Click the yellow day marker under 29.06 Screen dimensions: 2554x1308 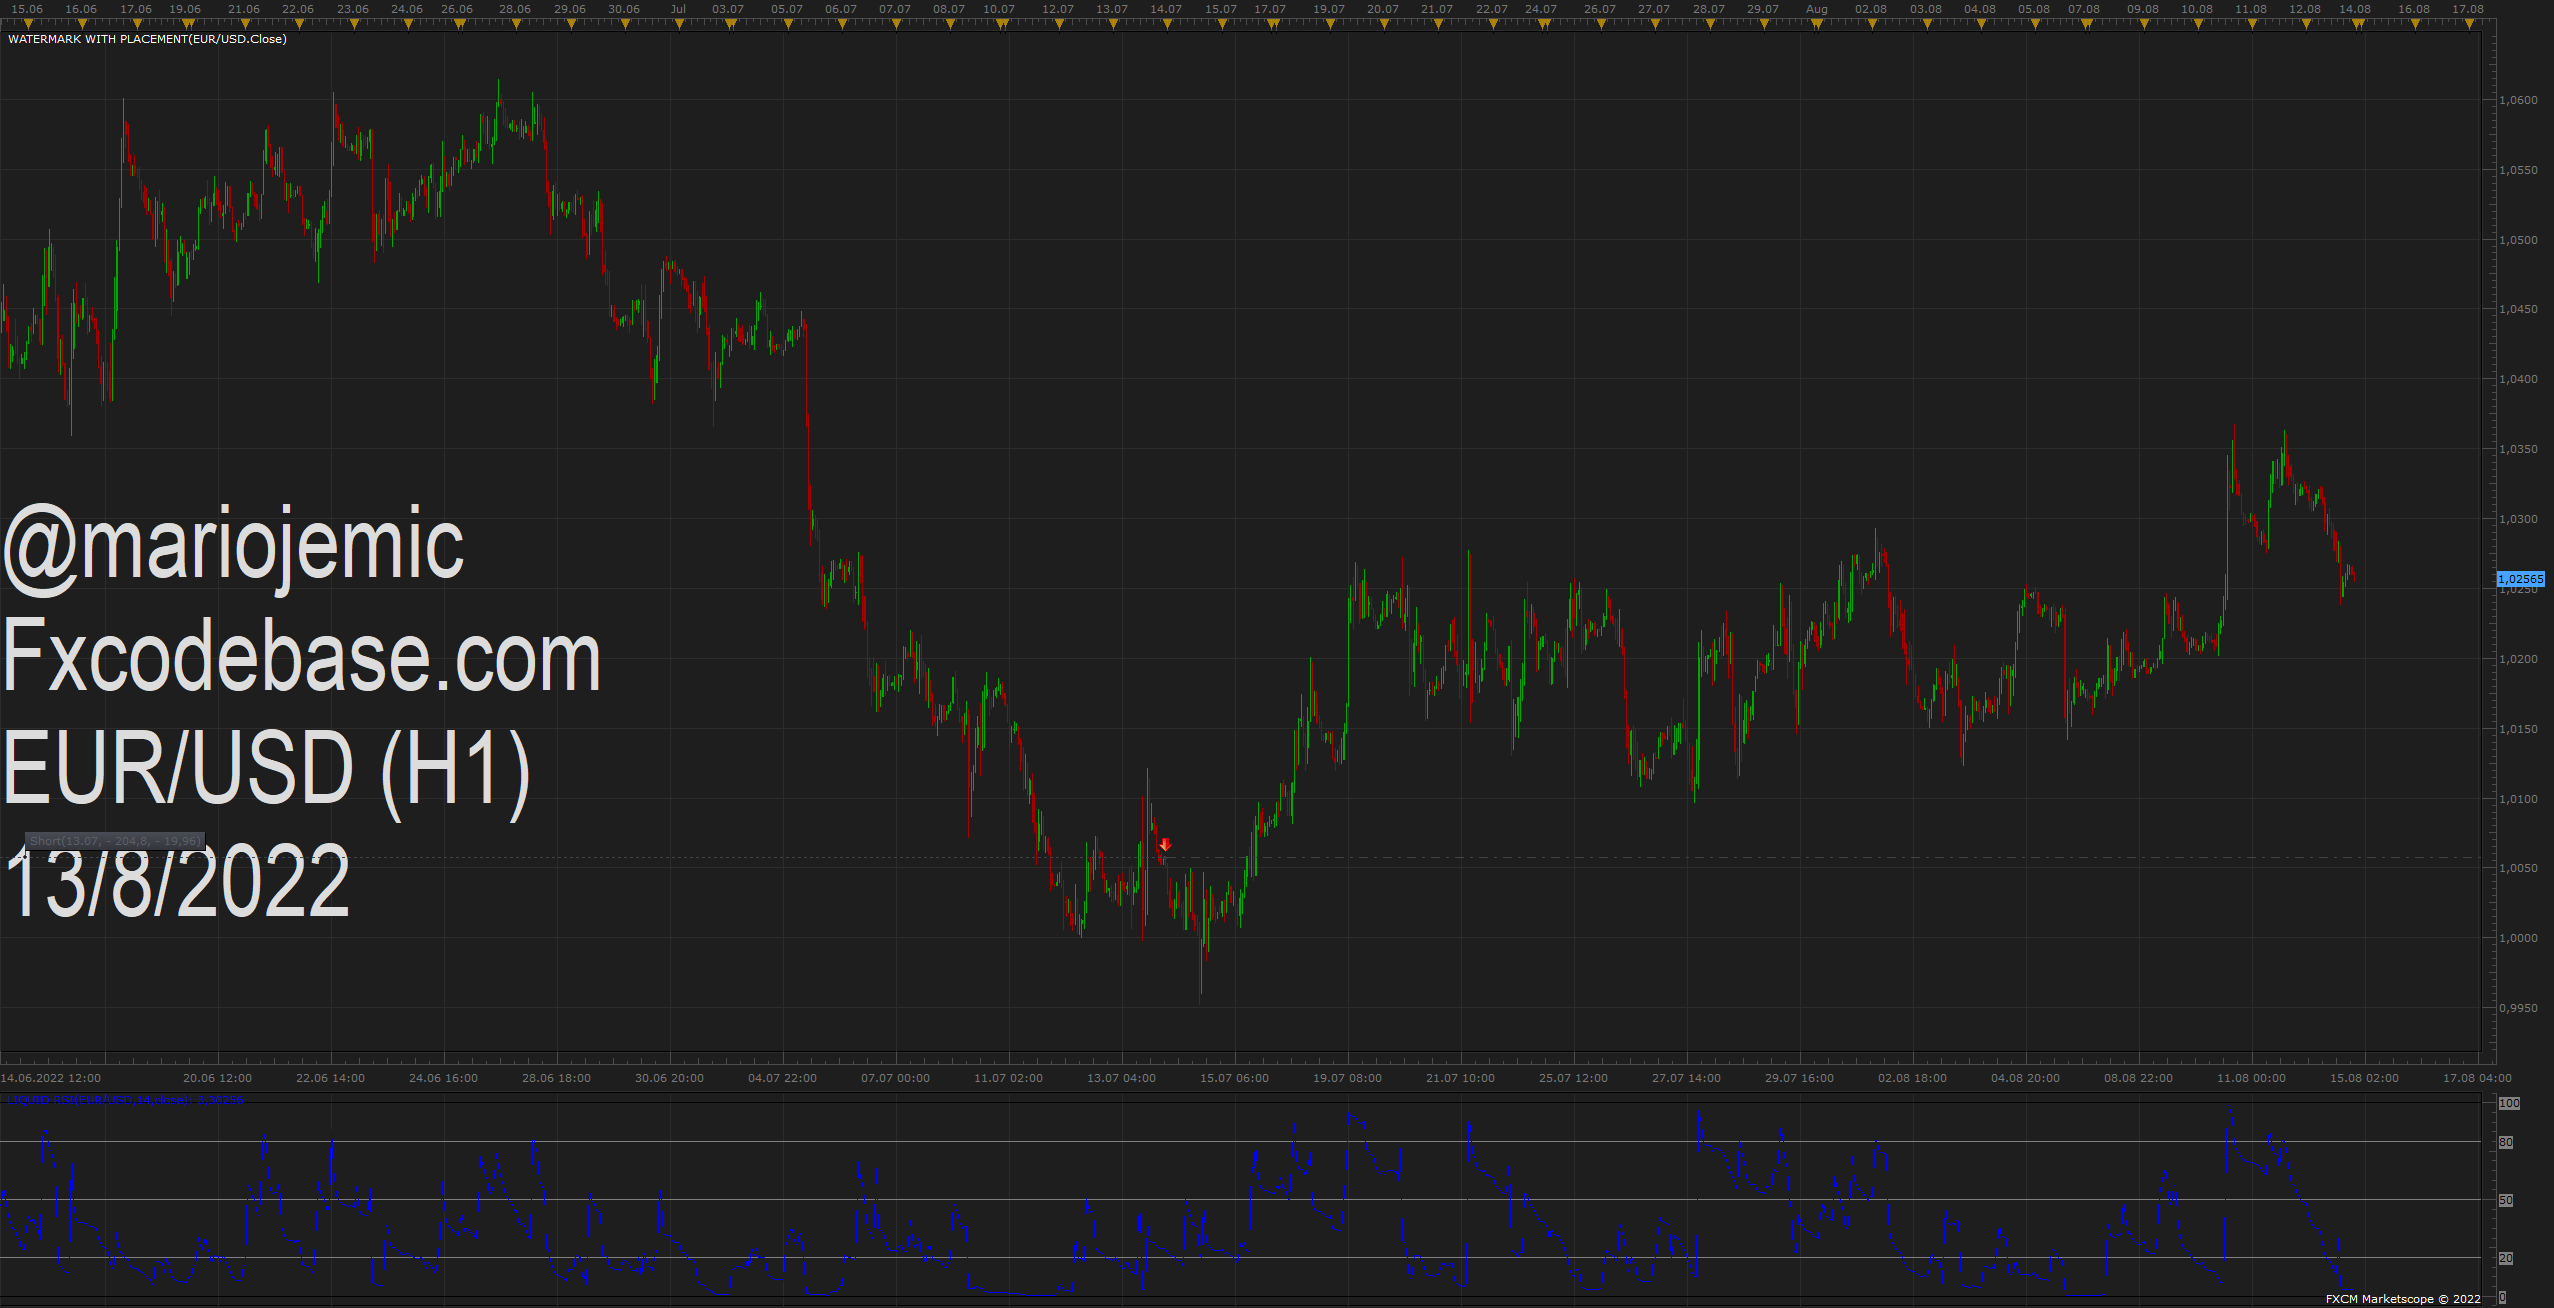pos(570,24)
